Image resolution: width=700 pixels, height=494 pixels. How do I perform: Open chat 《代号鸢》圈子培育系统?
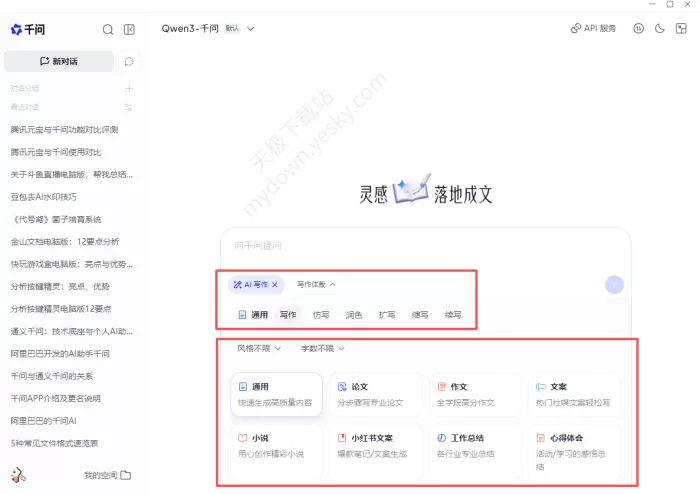point(56,219)
